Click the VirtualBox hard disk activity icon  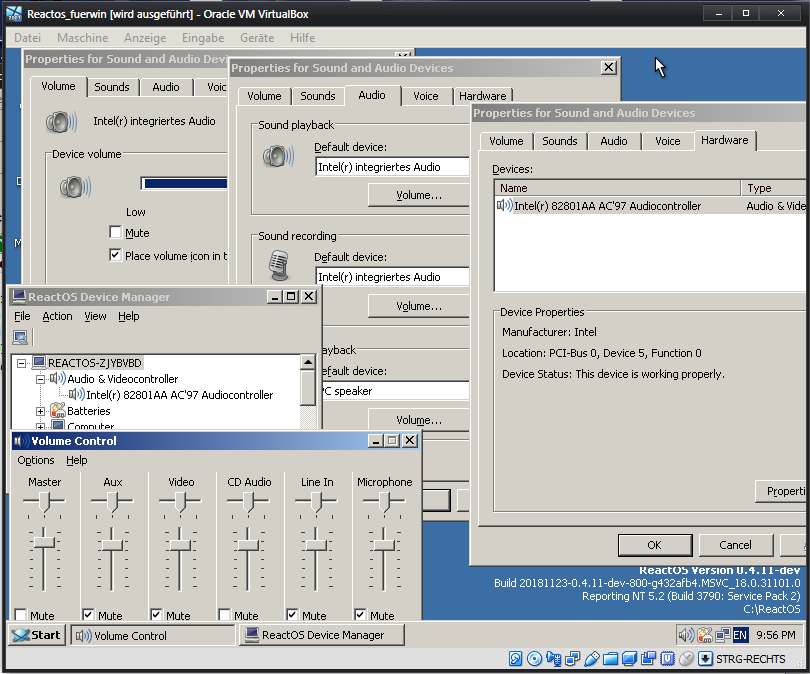tap(515, 659)
